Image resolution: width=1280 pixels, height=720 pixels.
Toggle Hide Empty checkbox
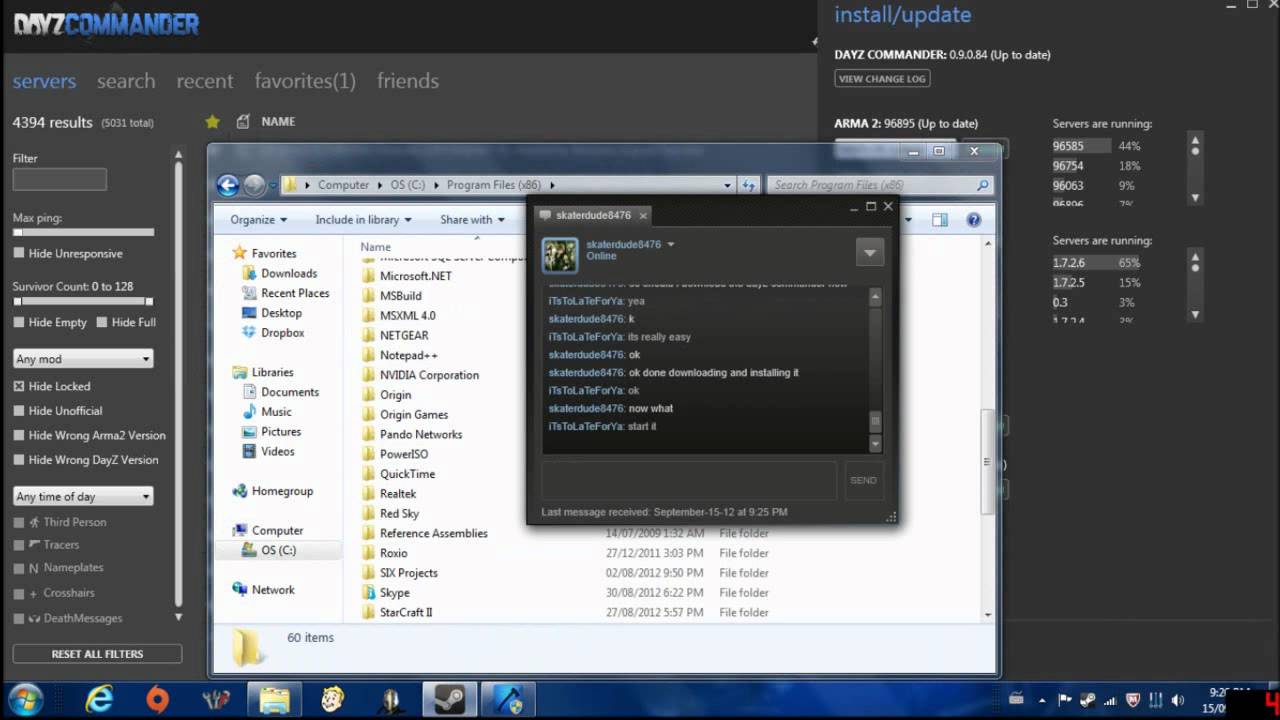click(x=19, y=323)
